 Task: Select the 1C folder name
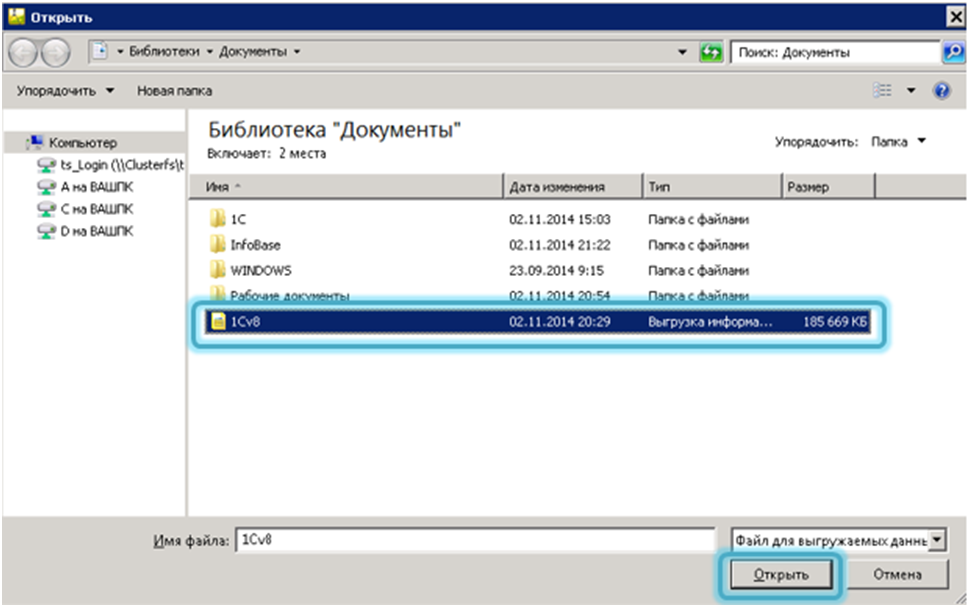click(238, 219)
